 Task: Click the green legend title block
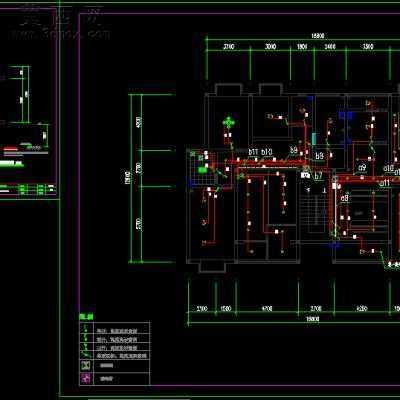coord(86,317)
